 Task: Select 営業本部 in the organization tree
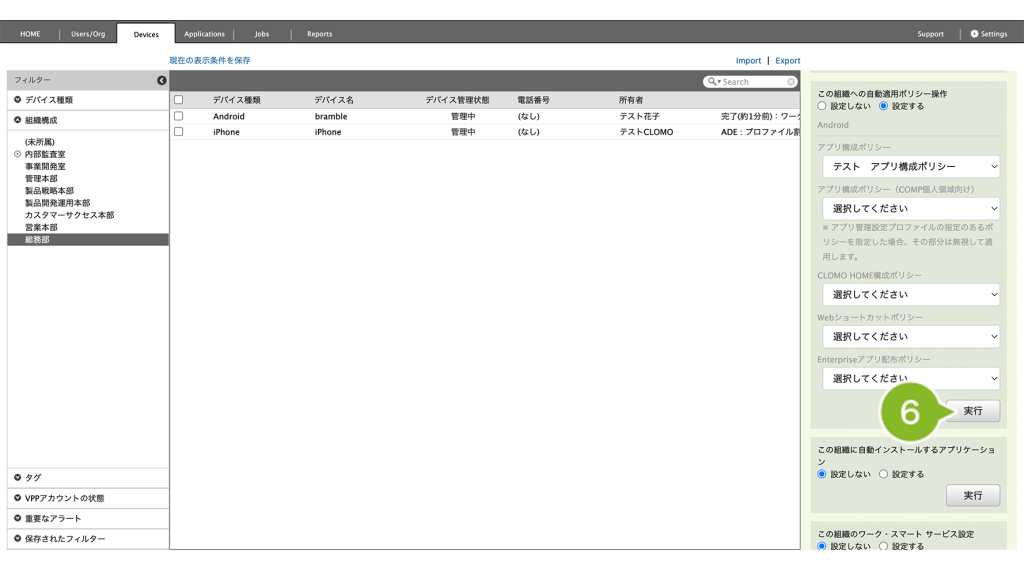click(x=41, y=227)
